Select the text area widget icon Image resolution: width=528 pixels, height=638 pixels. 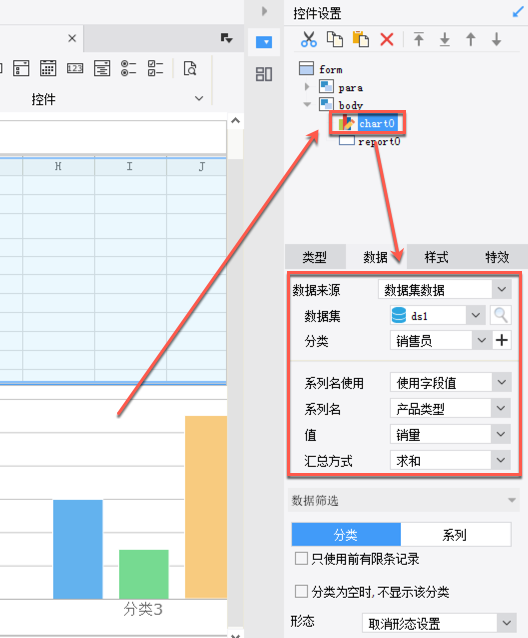102,68
